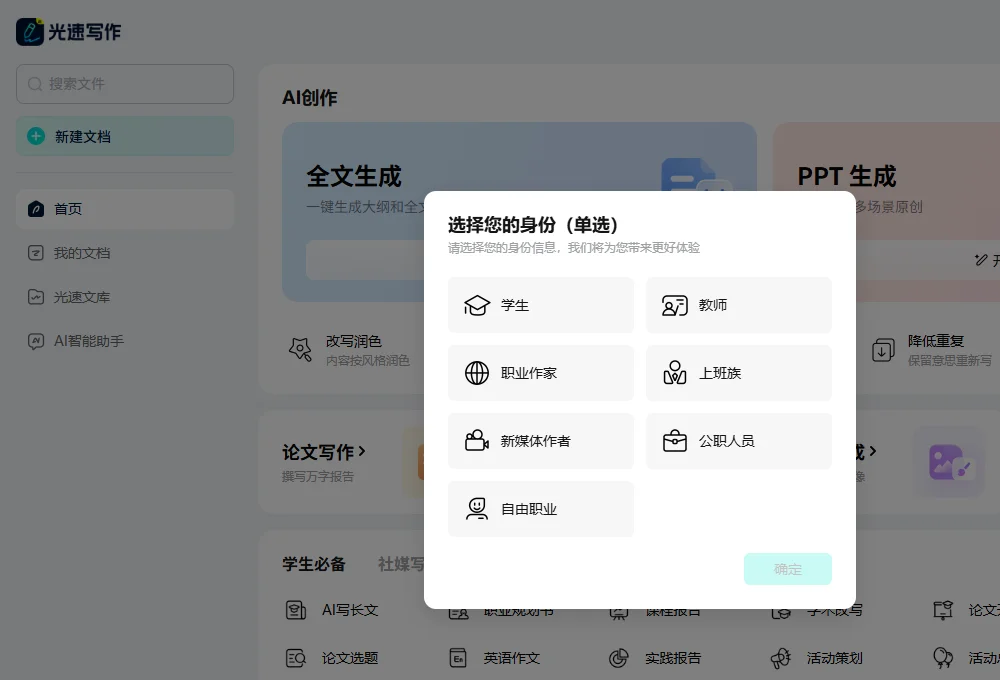
Task: Click the magnifier icon in search box
Action: click(35, 84)
